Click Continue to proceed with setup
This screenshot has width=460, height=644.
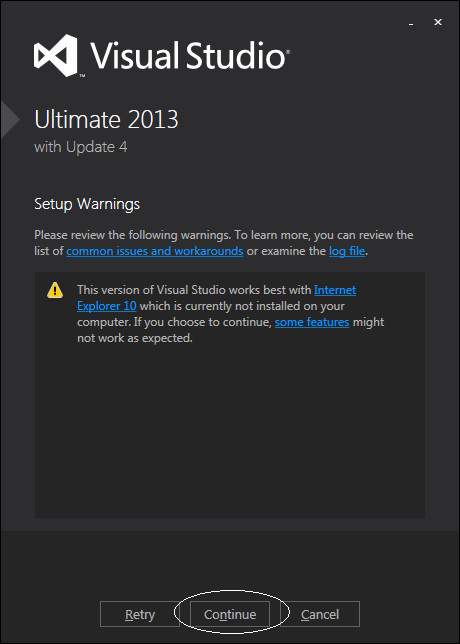coord(230,614)
